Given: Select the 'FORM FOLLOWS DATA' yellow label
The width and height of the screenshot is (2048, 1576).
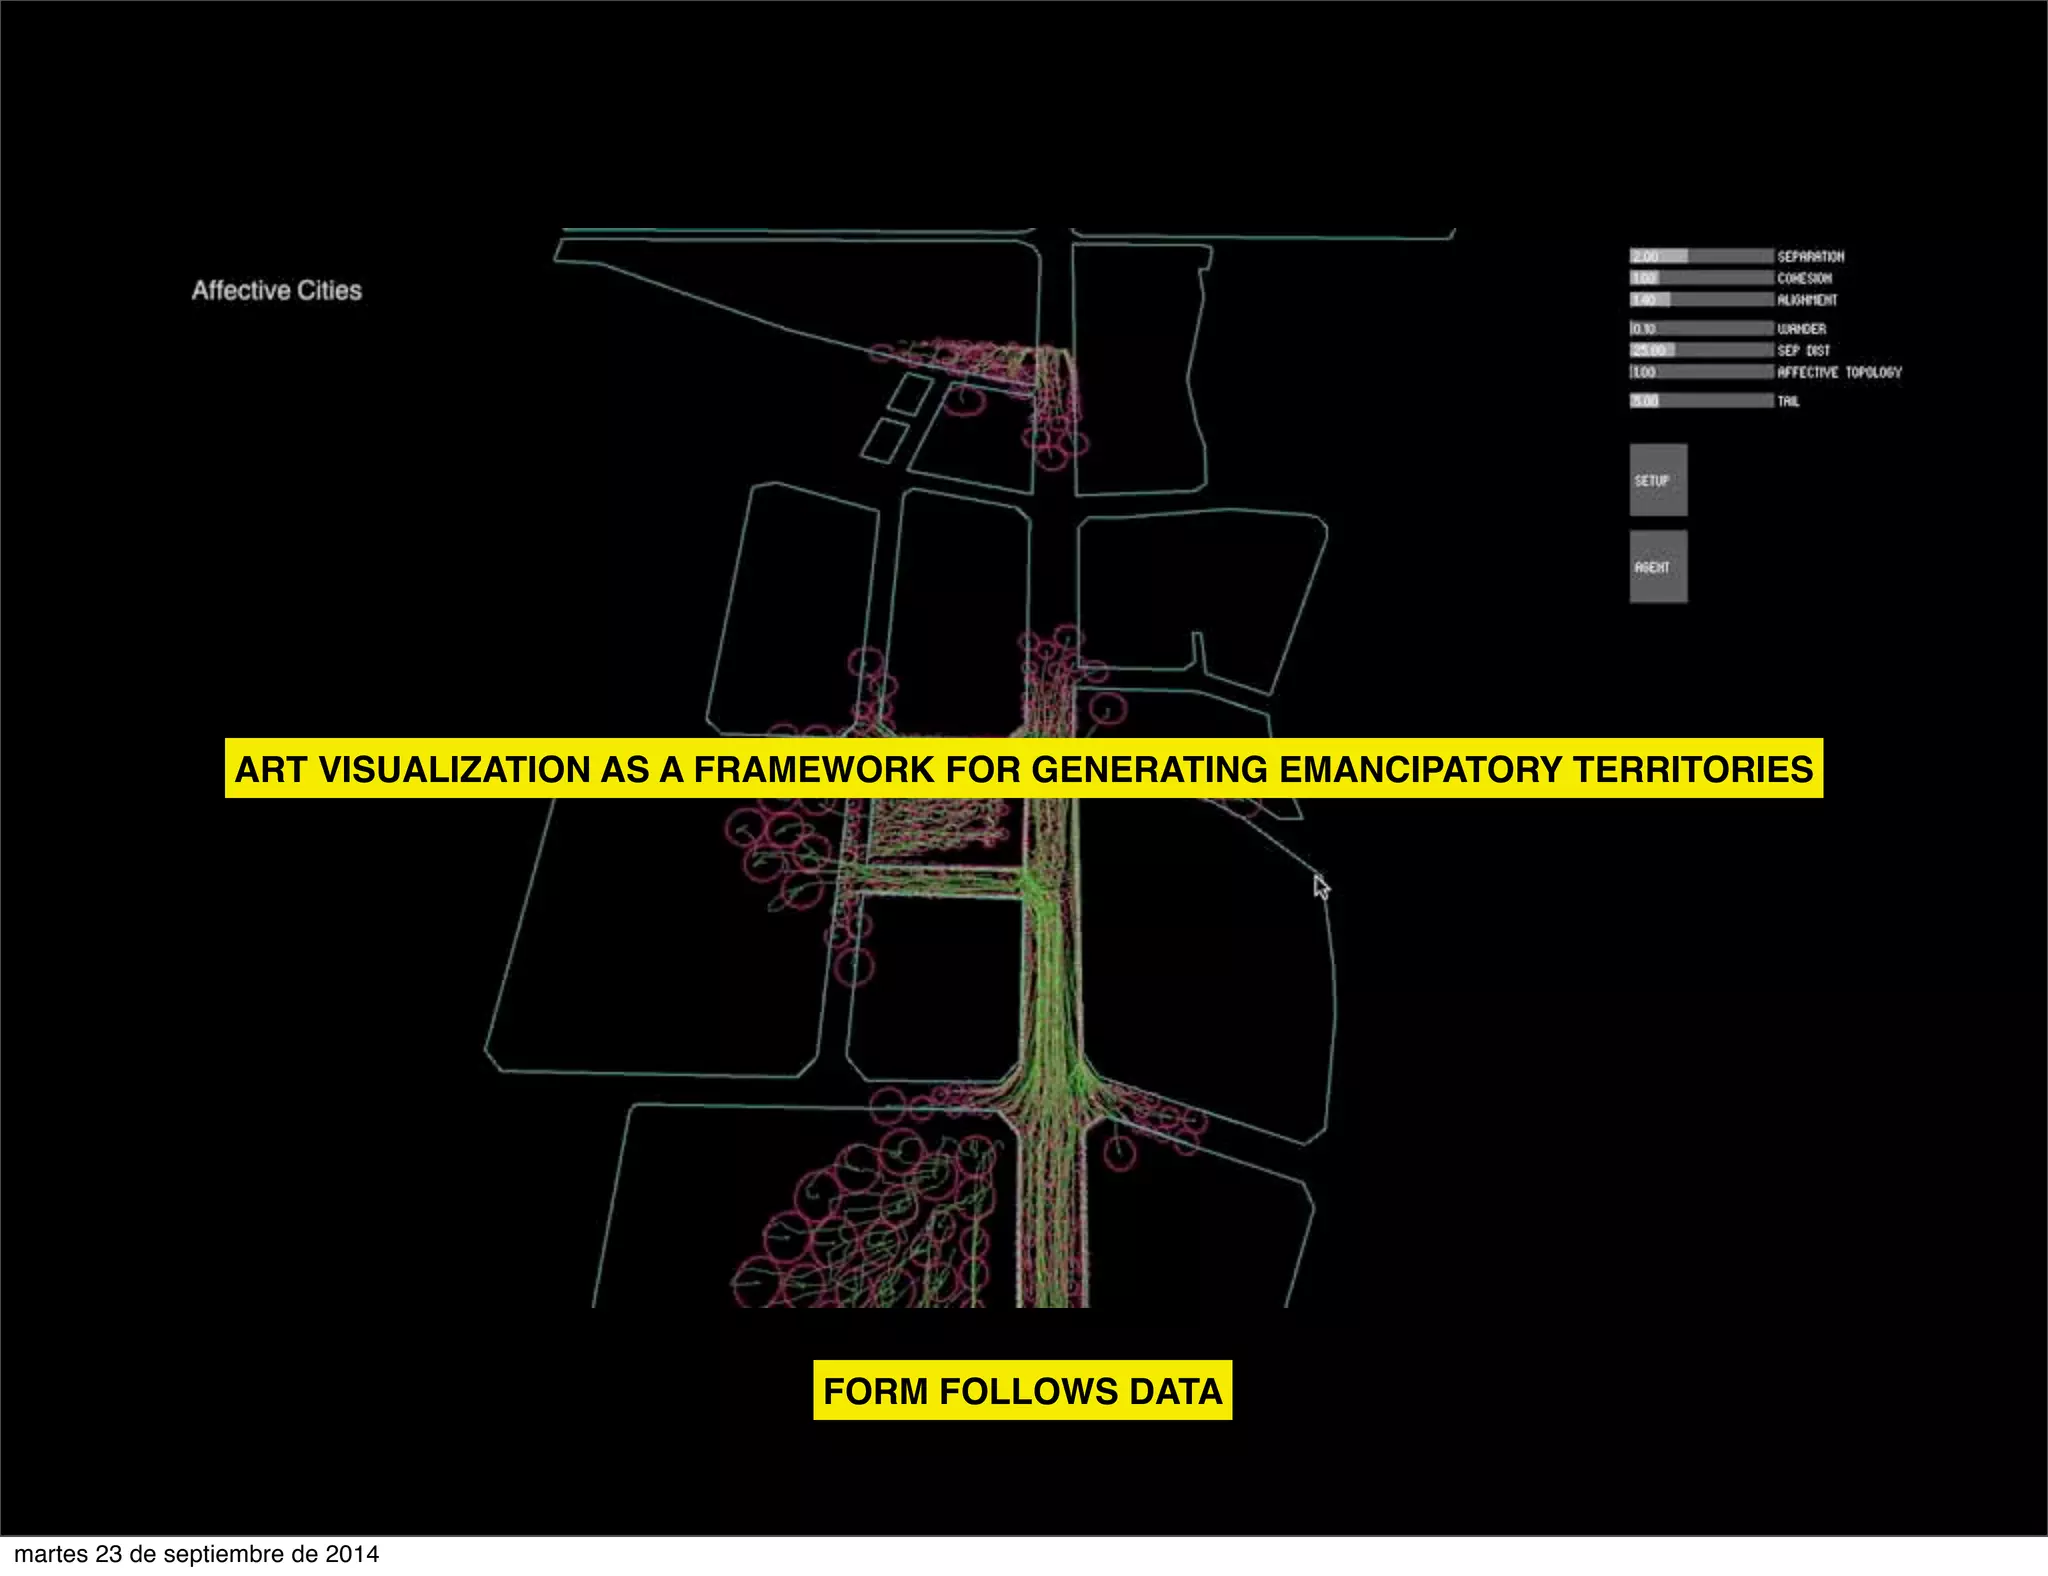Looking at the screenshot, I should click(1022, 1390).
